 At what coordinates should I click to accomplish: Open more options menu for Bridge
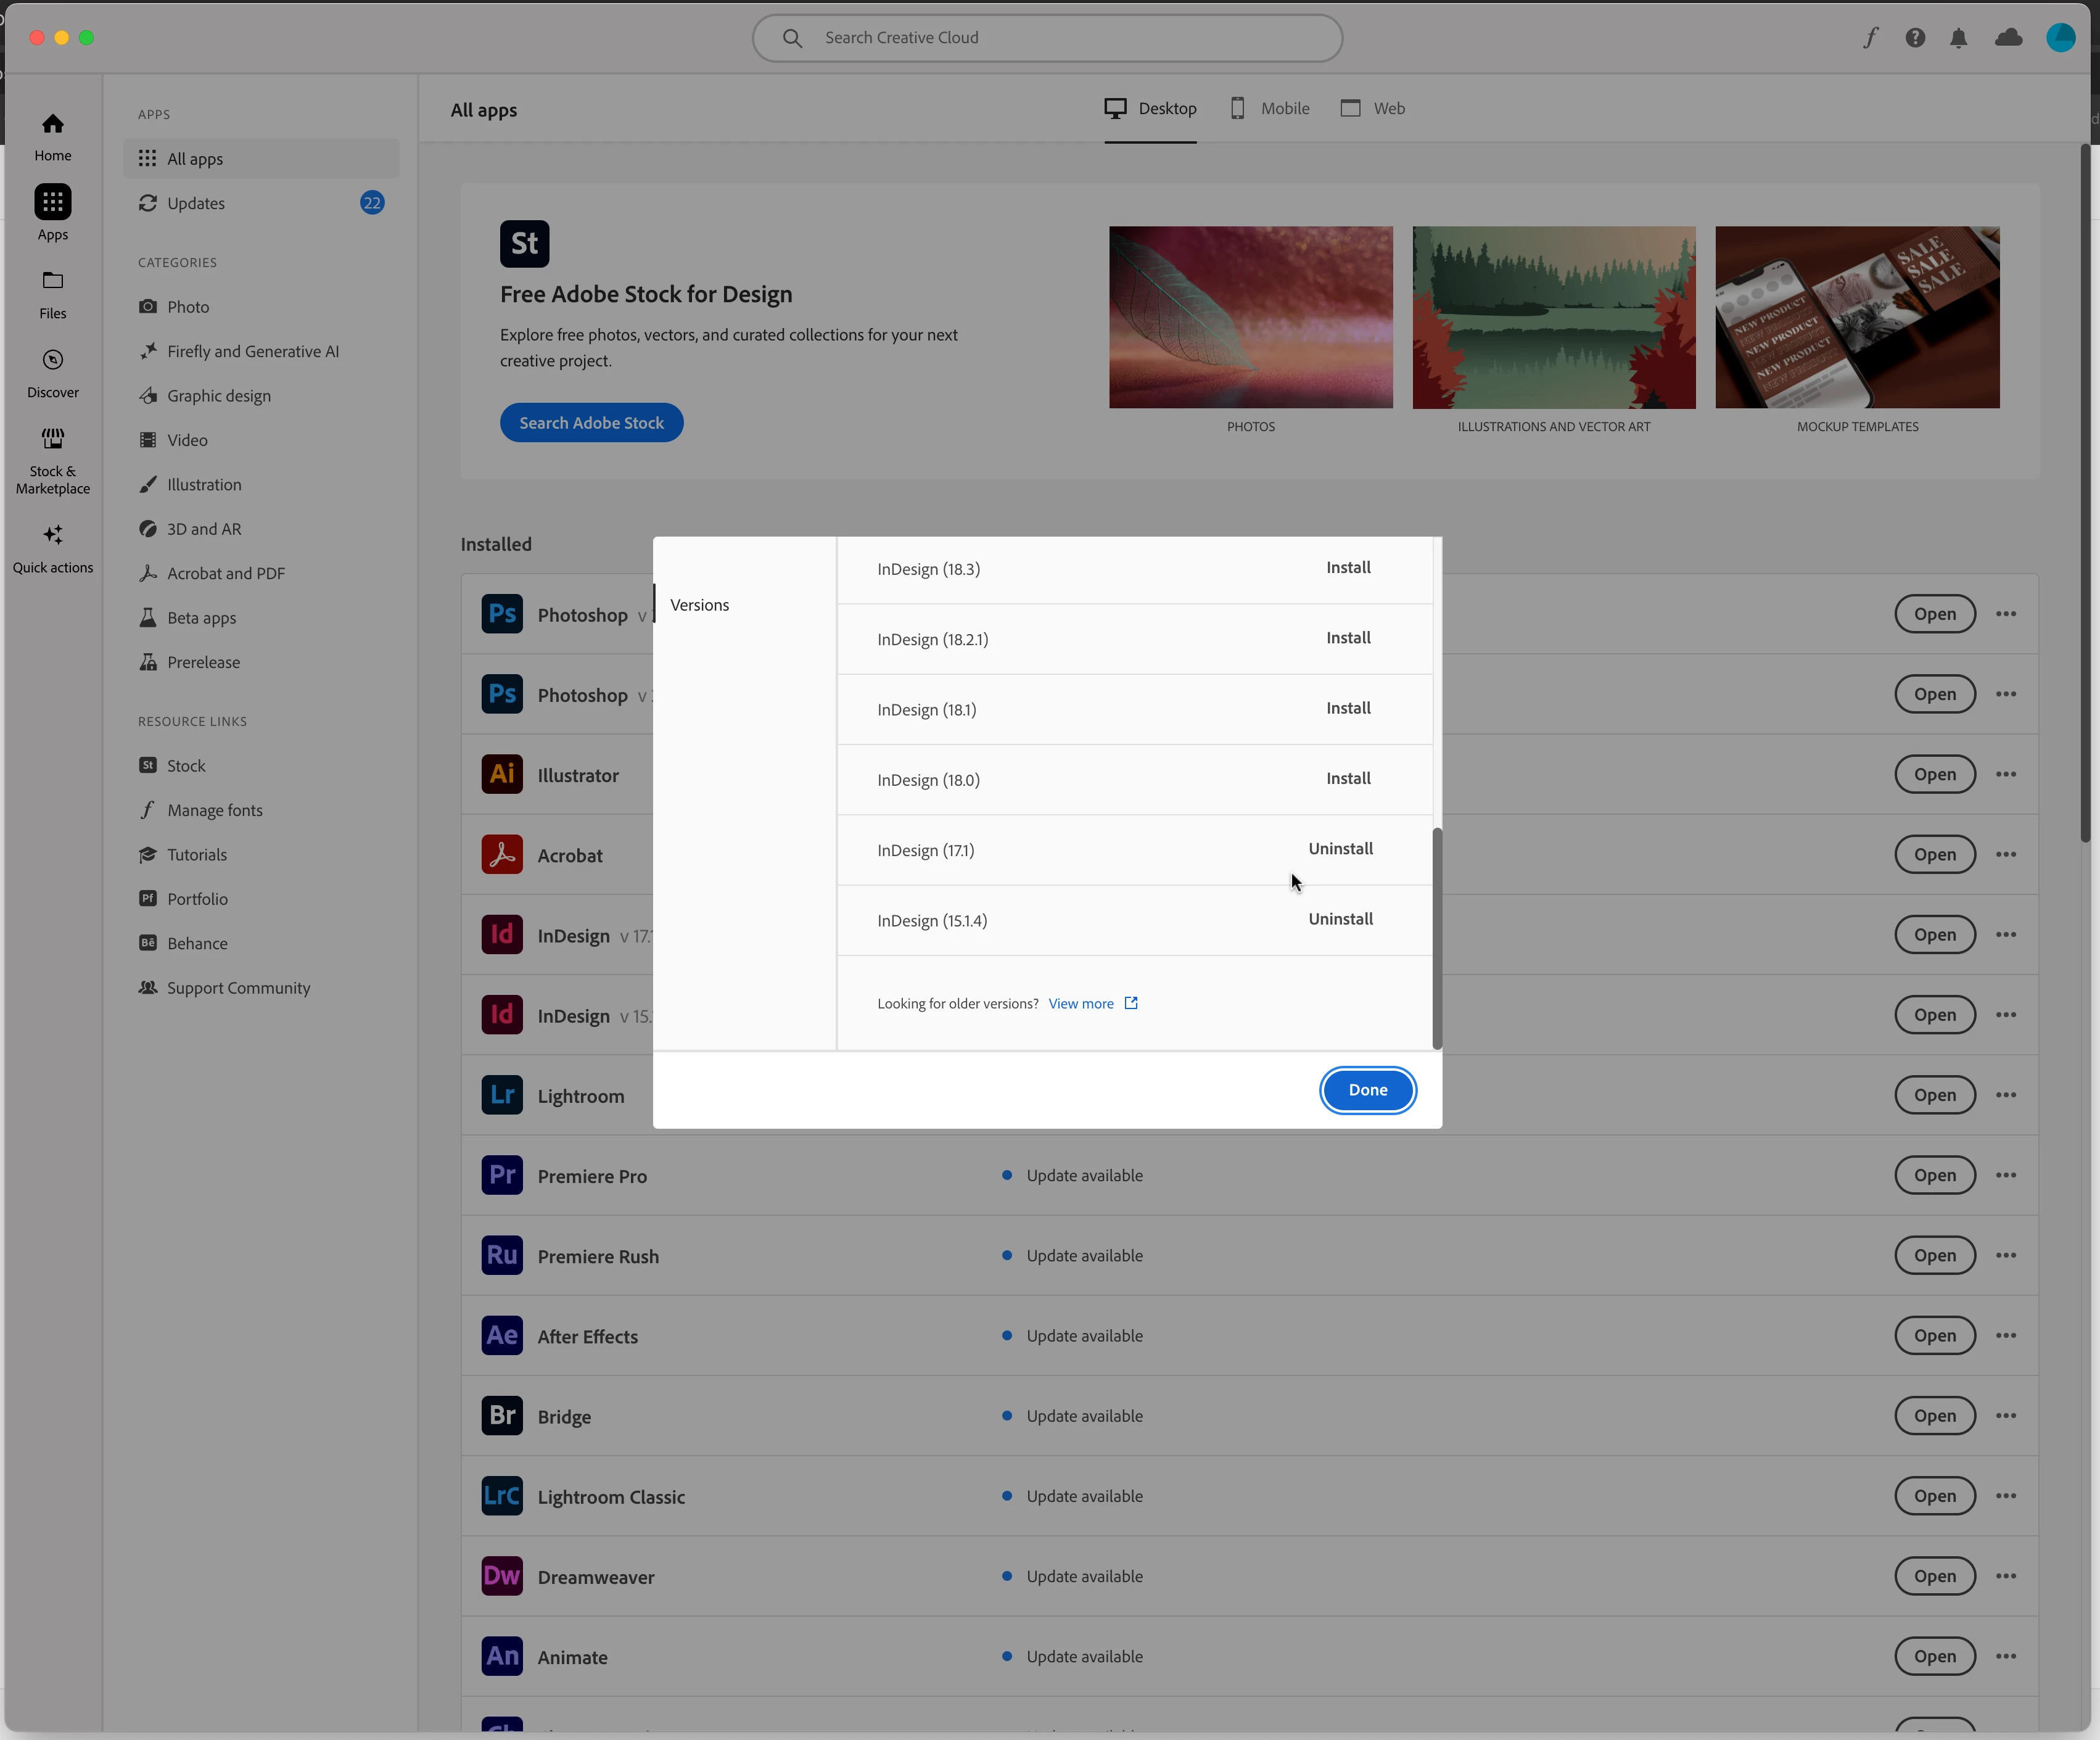point(2005,1416)
